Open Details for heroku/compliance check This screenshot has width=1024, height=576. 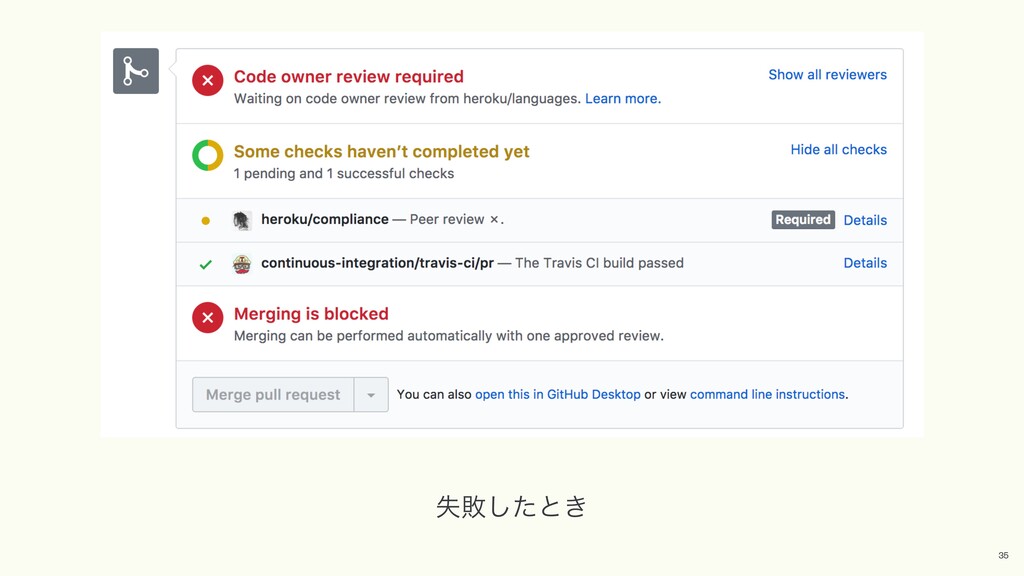coord(865,220)
